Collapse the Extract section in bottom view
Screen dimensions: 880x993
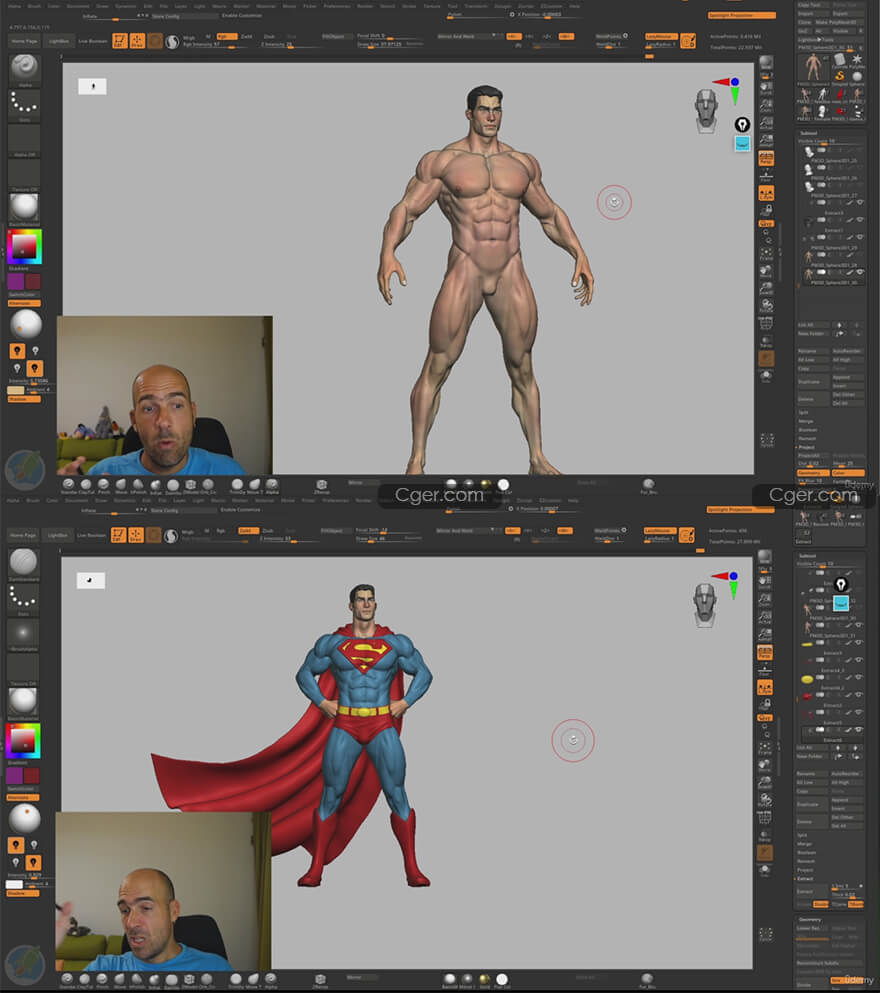[x=805, y=878]
